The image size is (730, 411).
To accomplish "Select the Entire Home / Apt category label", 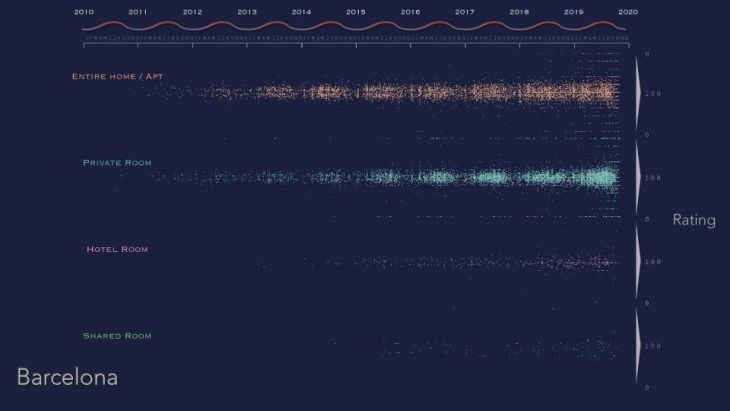I will [117, 76].
